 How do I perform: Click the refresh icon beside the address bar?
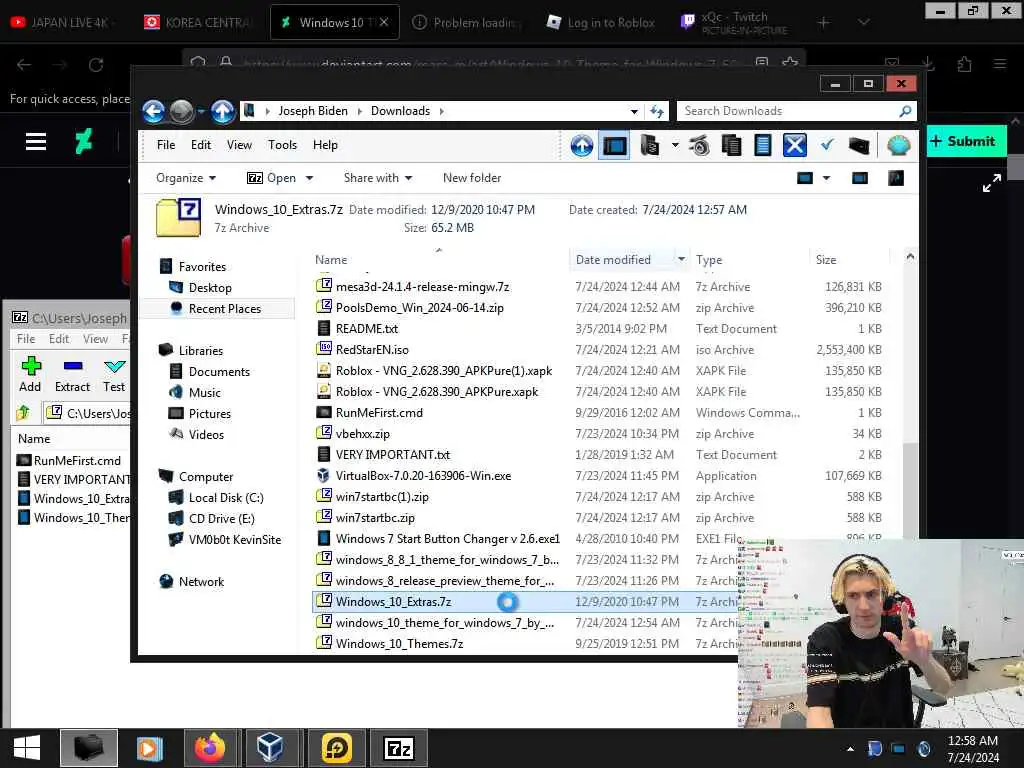point(657,111)
